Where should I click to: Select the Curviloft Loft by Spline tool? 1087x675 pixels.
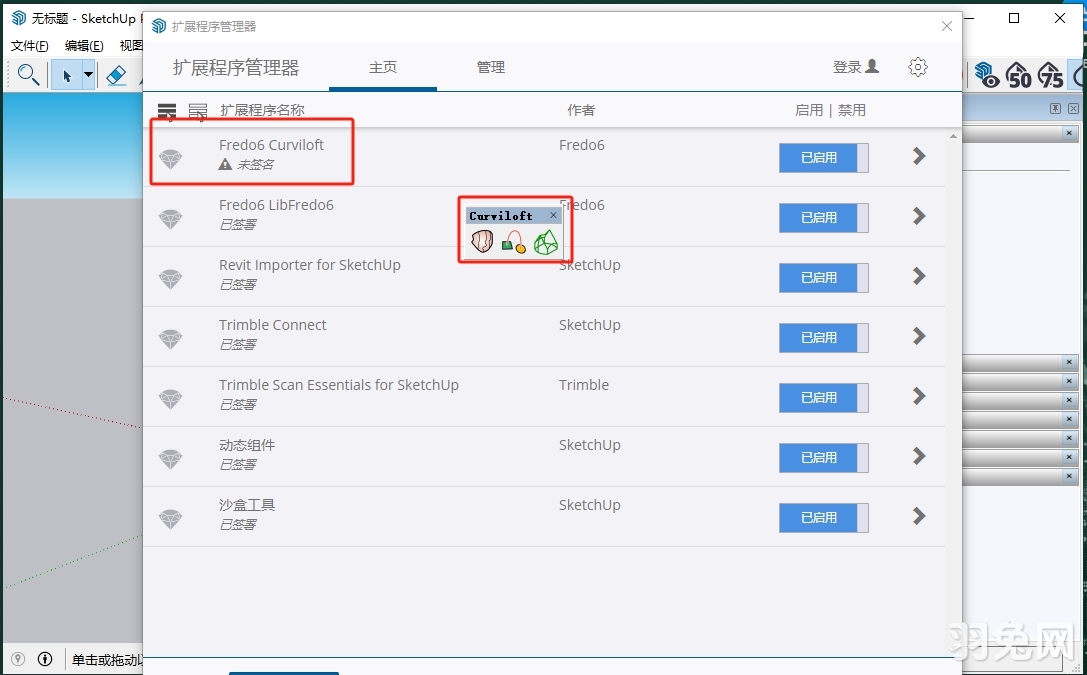click(482, 240)
